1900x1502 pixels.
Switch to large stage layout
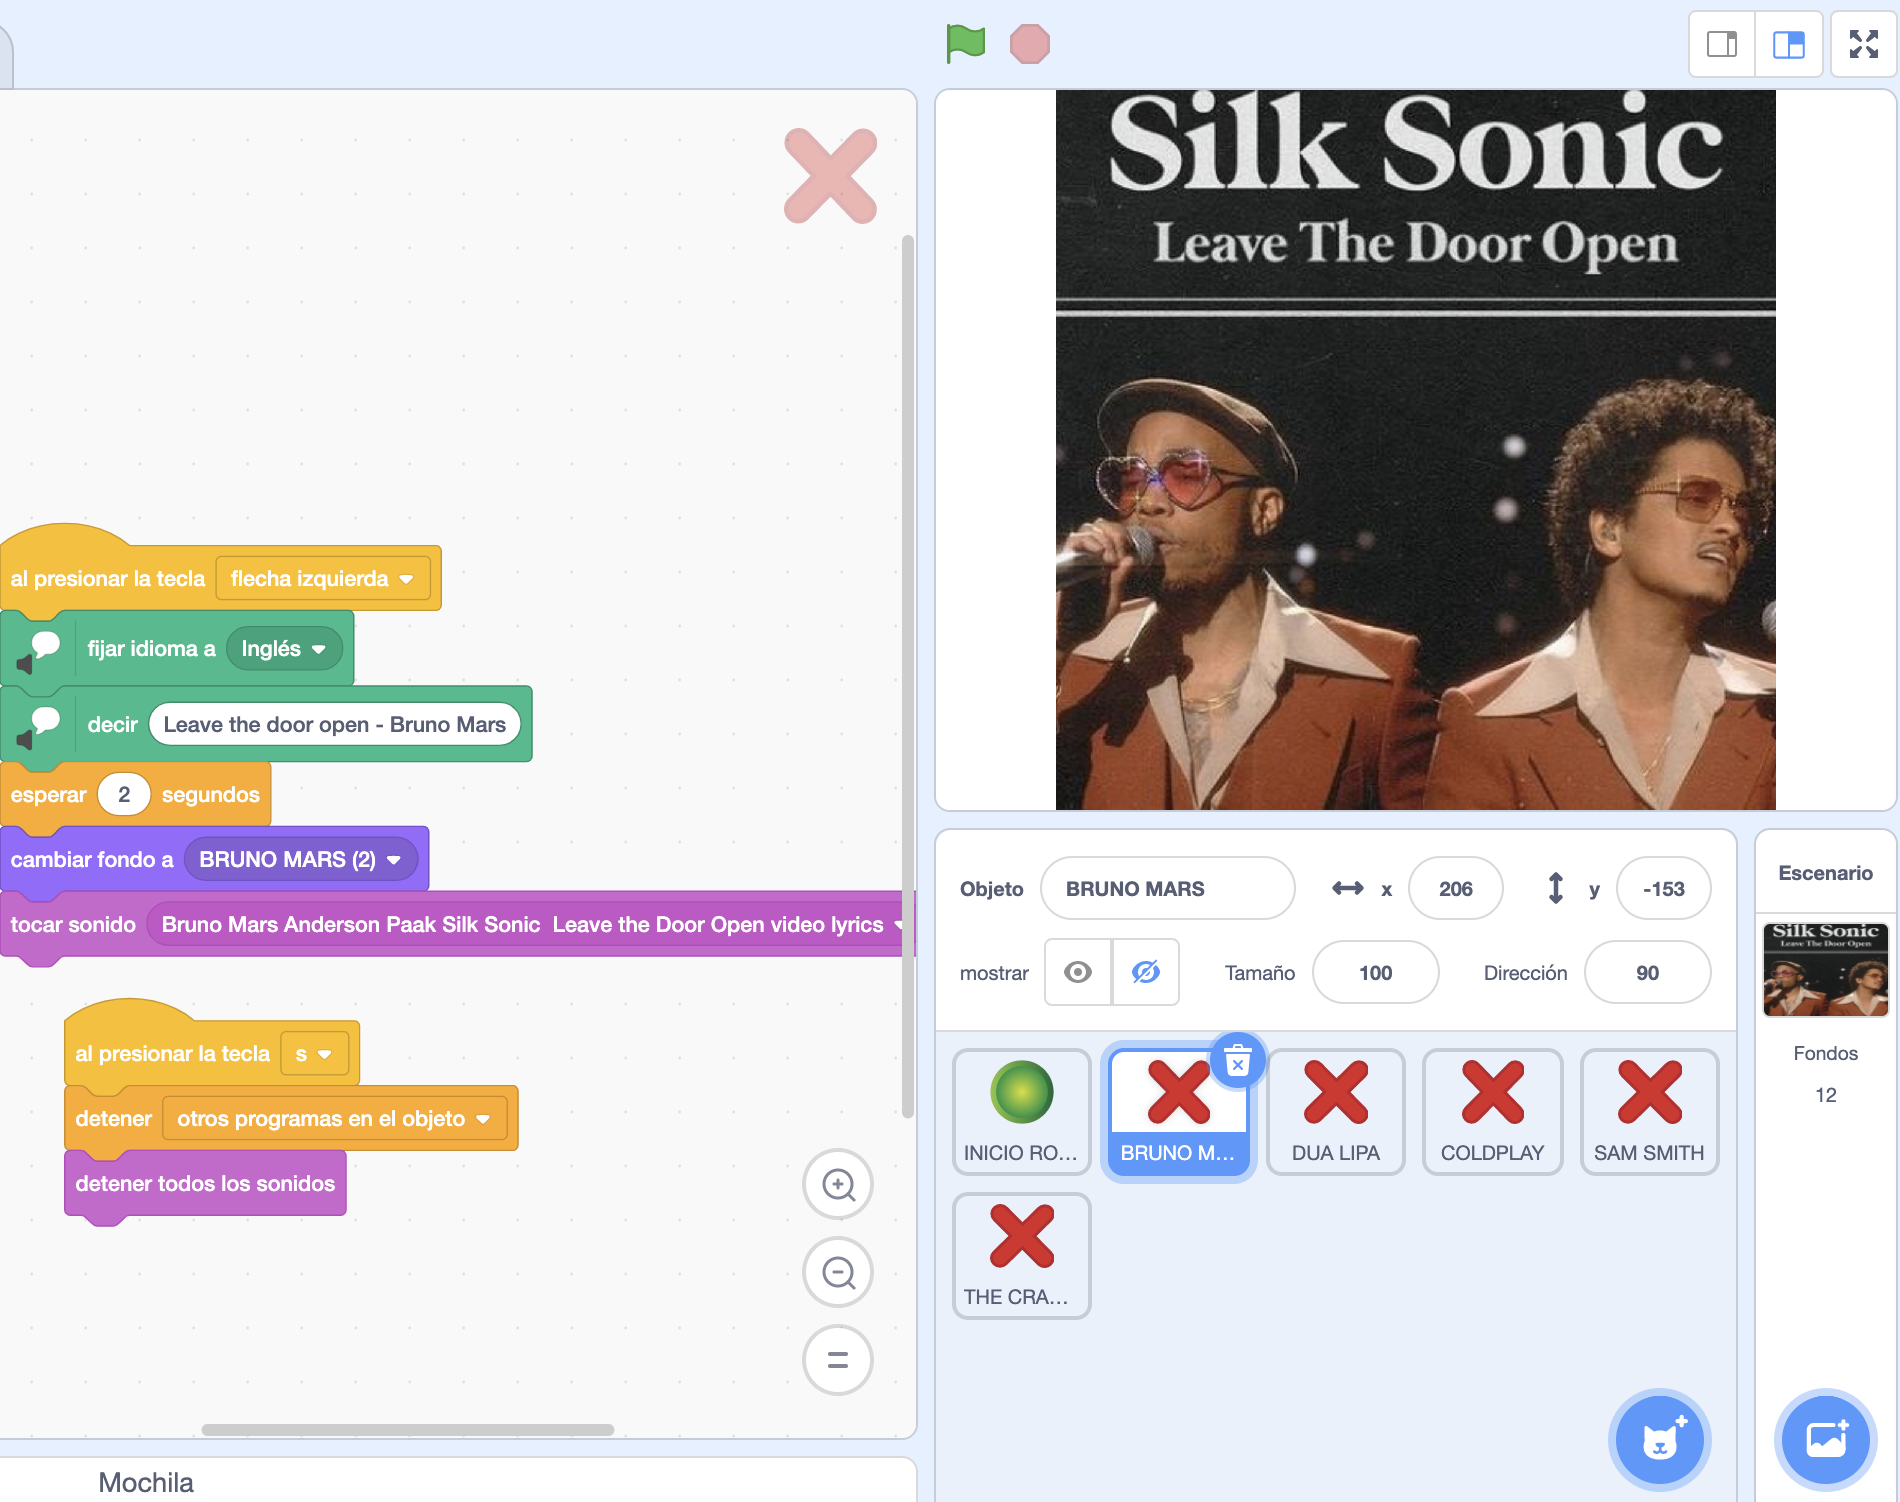pyautogui.click(x=1789, y=44)
